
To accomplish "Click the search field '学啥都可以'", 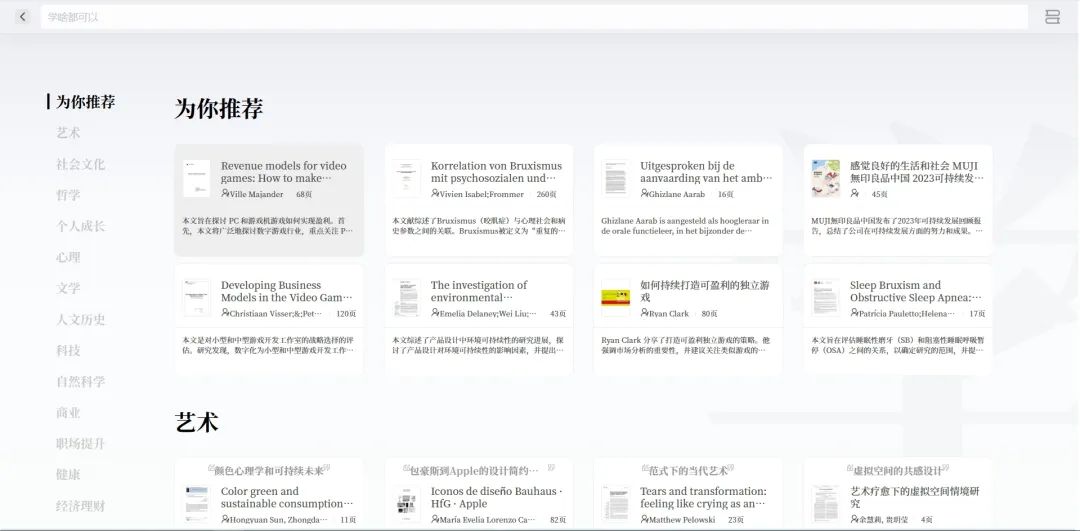I will point(534,17).
